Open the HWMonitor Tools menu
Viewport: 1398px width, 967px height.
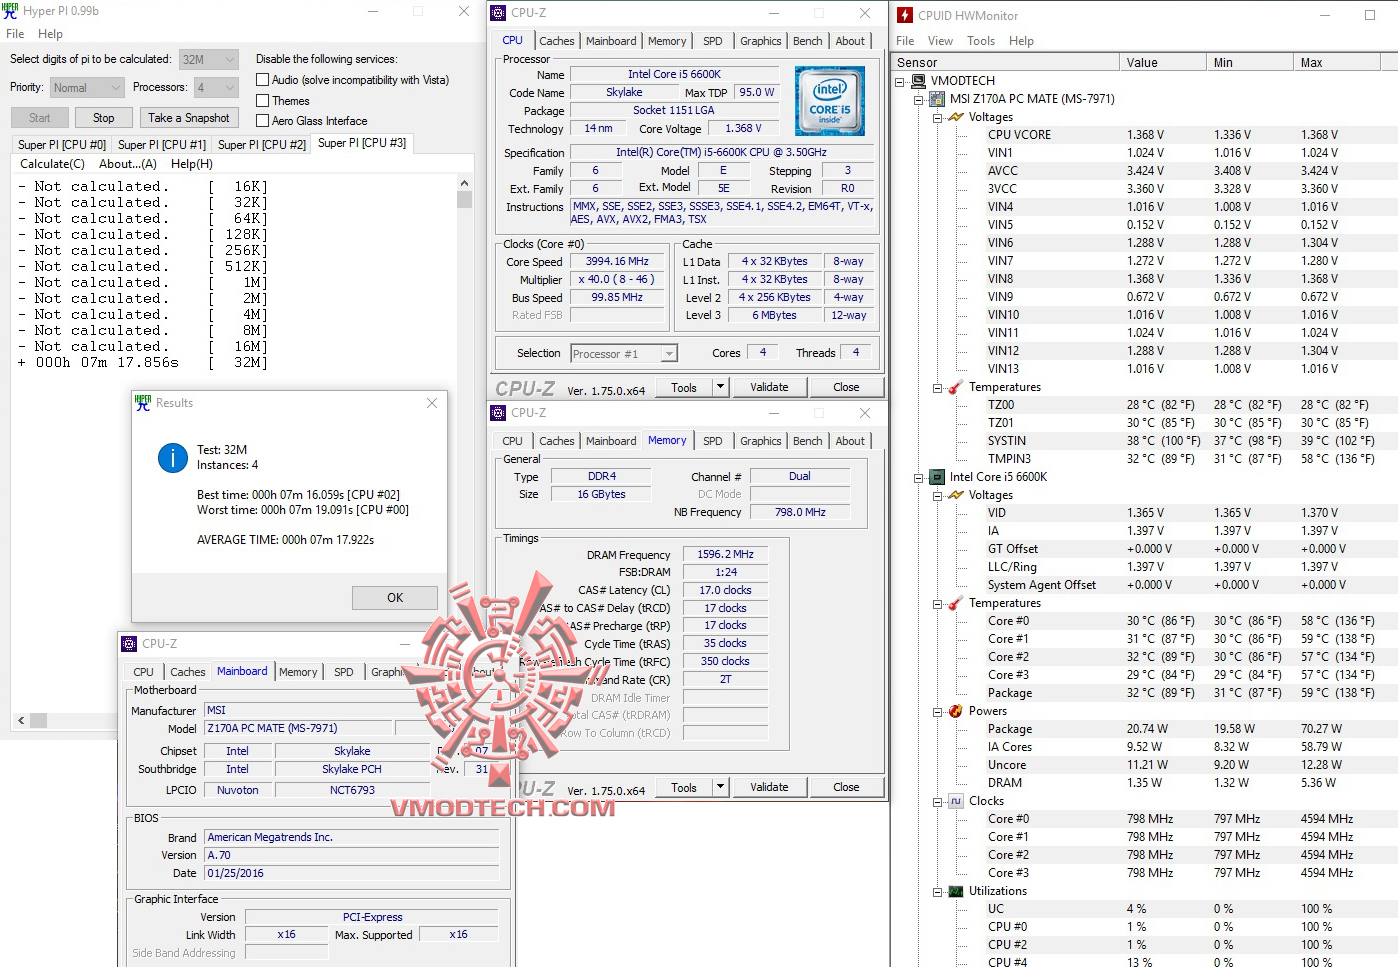point(981,41)
